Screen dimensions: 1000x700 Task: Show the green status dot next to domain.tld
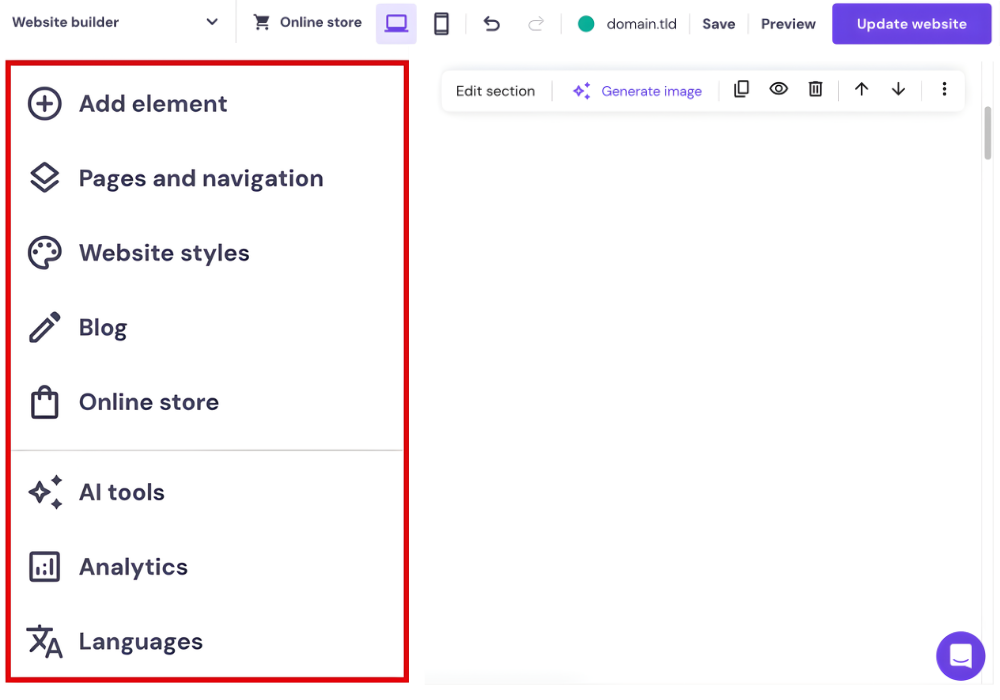pyautogui.click(x=586, y=23)
